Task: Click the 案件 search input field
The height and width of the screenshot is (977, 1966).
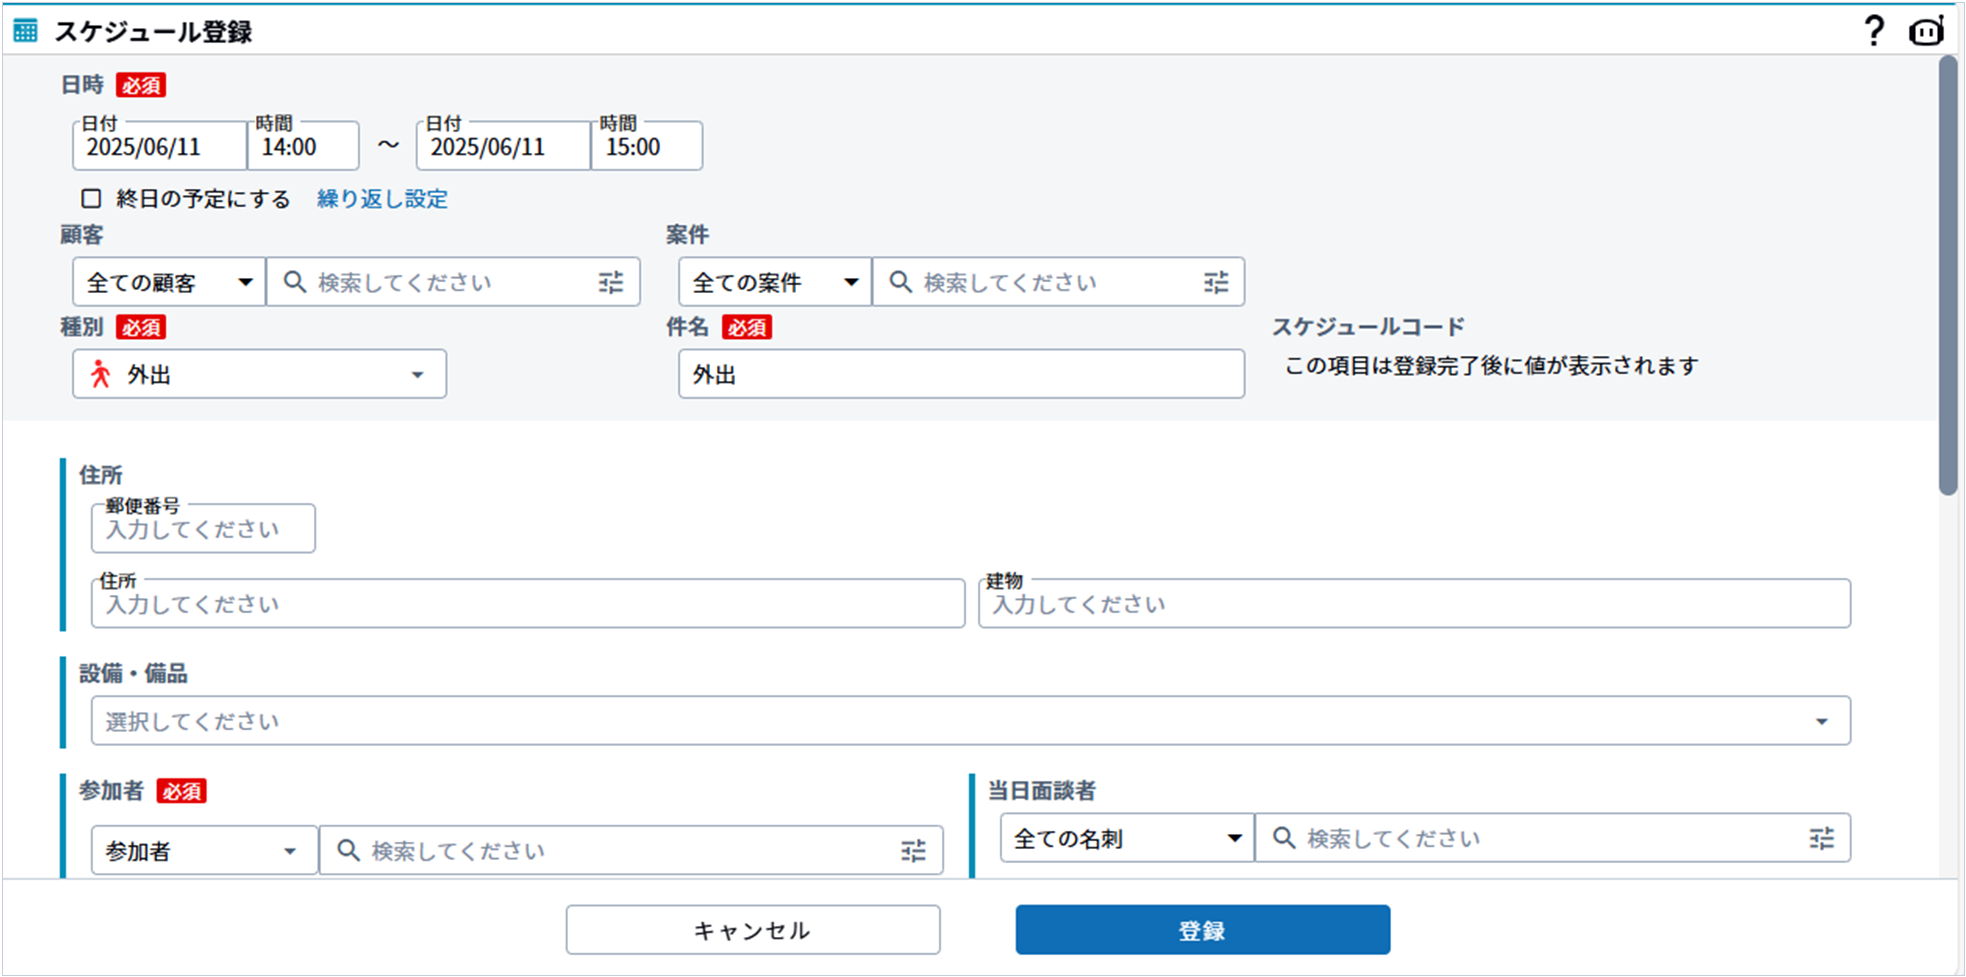Action: point(1059,282)
